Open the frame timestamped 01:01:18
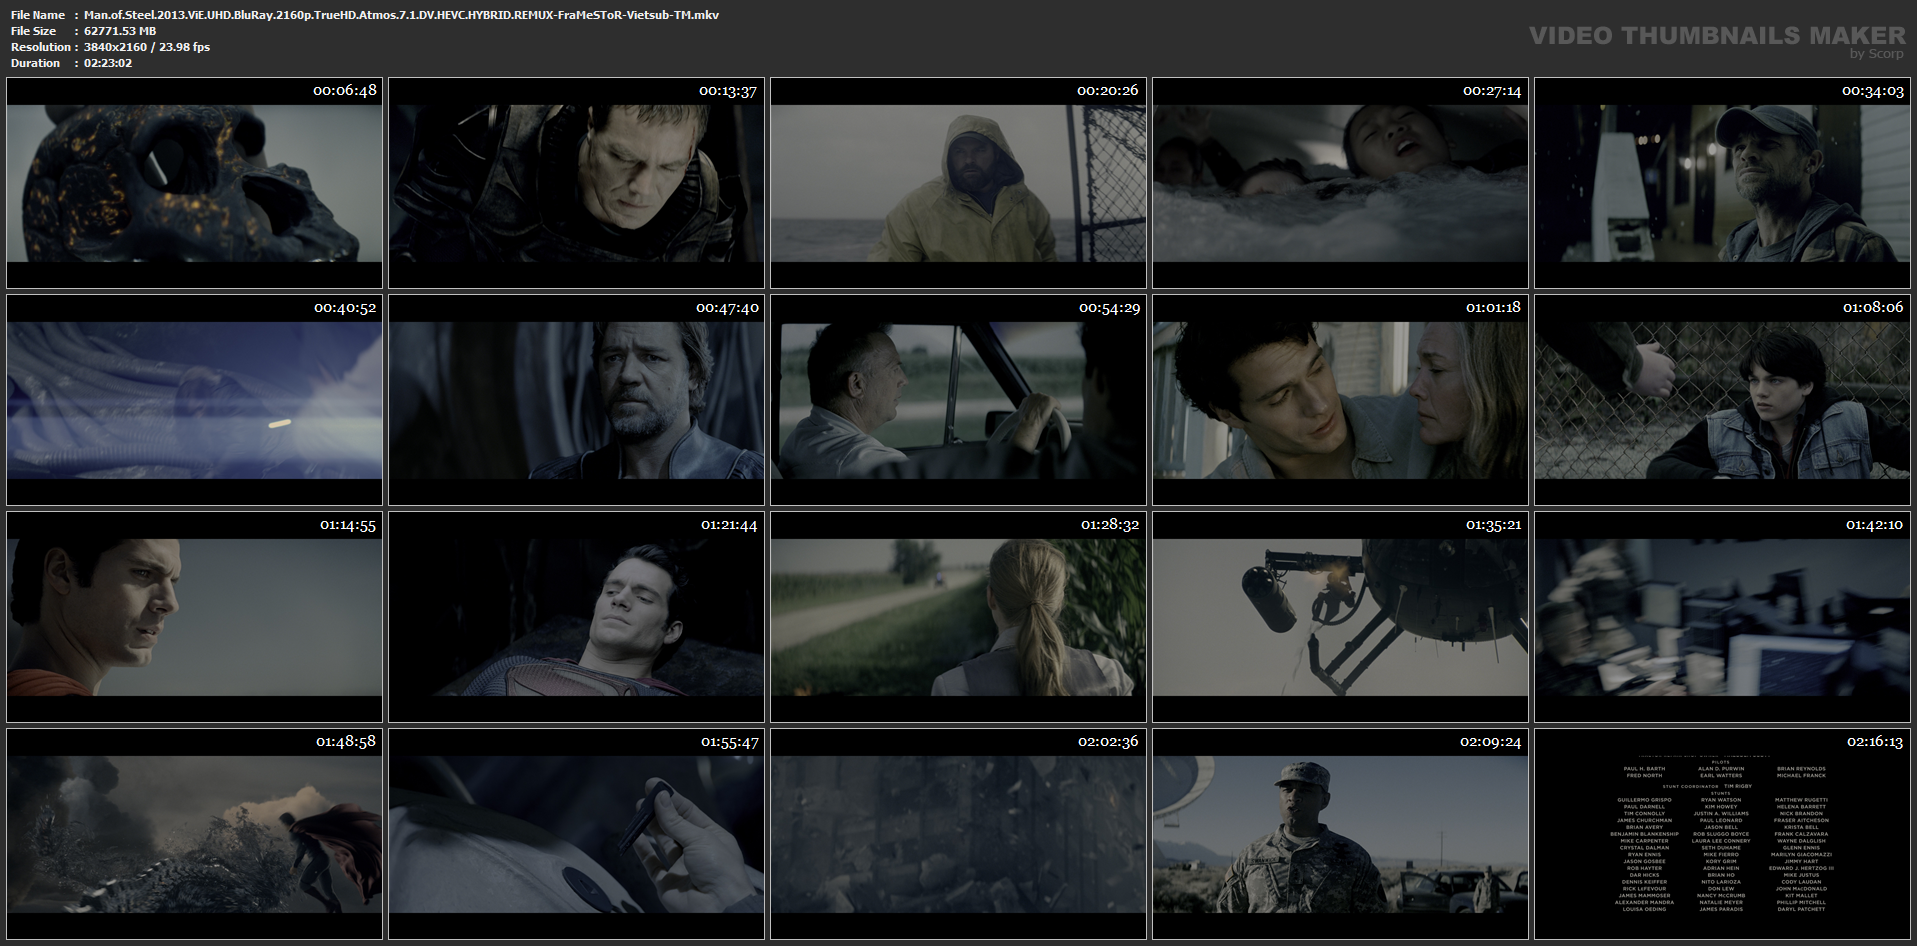Screen dimensions: 1917x946 click(x=1340, y=400)
